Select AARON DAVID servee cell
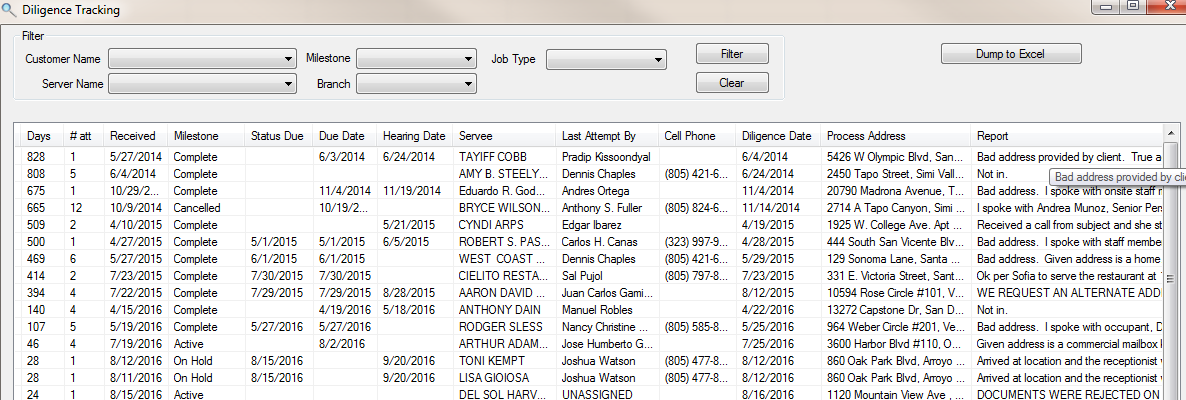This screenshot has height=400, width=1186. pos(505,293)
